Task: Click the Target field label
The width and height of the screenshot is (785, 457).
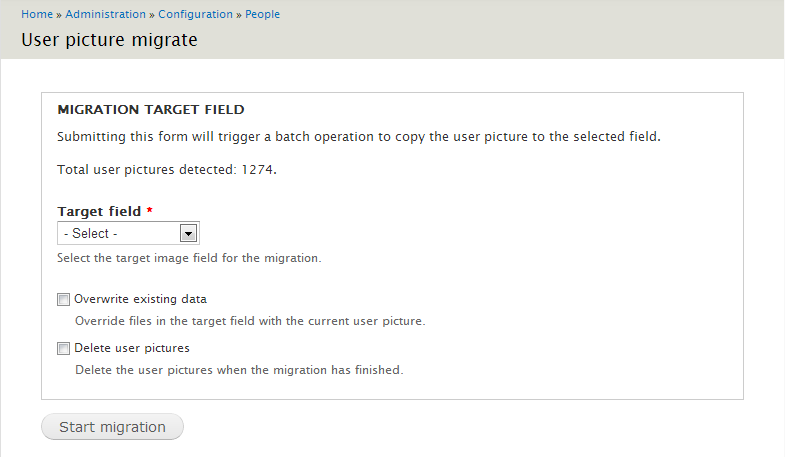Action: click(x=99, y=211)
